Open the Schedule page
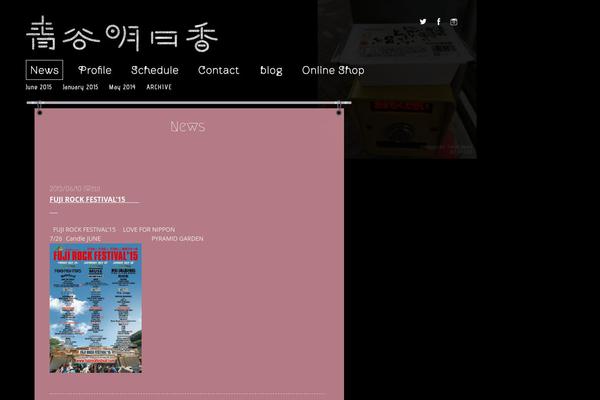 155,70
